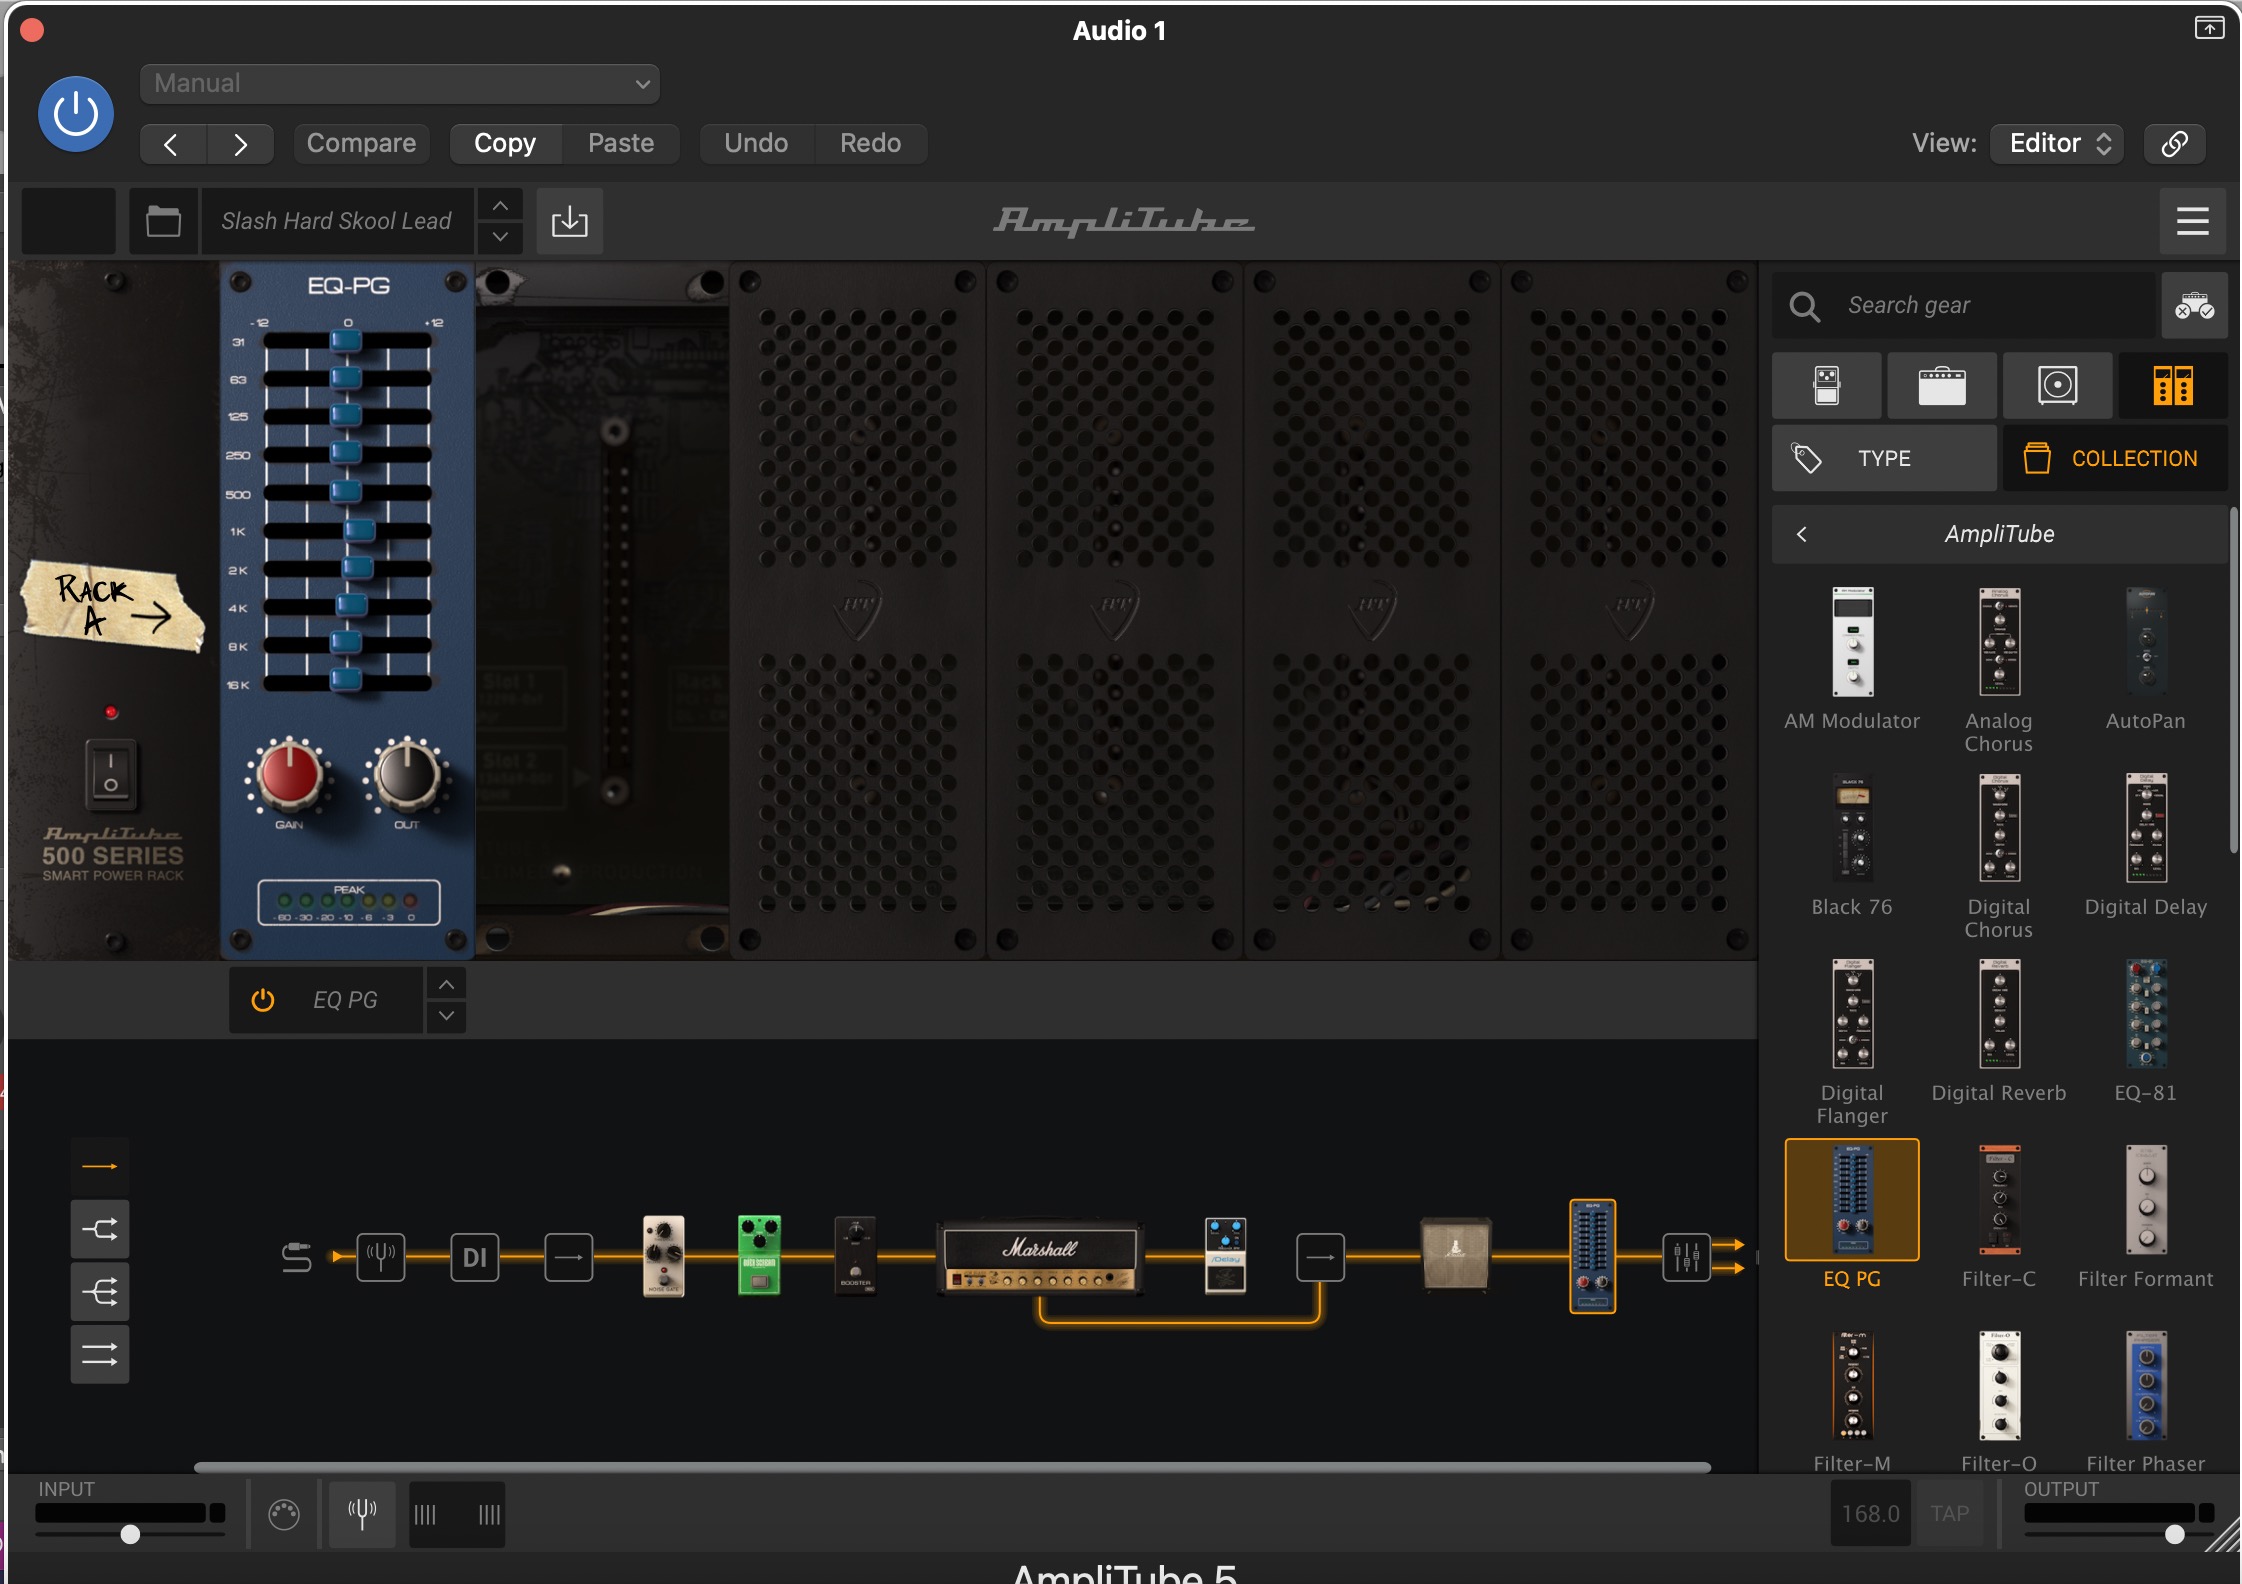
Task: Select the cabinet block in chain
Action: (1456, 1254)
